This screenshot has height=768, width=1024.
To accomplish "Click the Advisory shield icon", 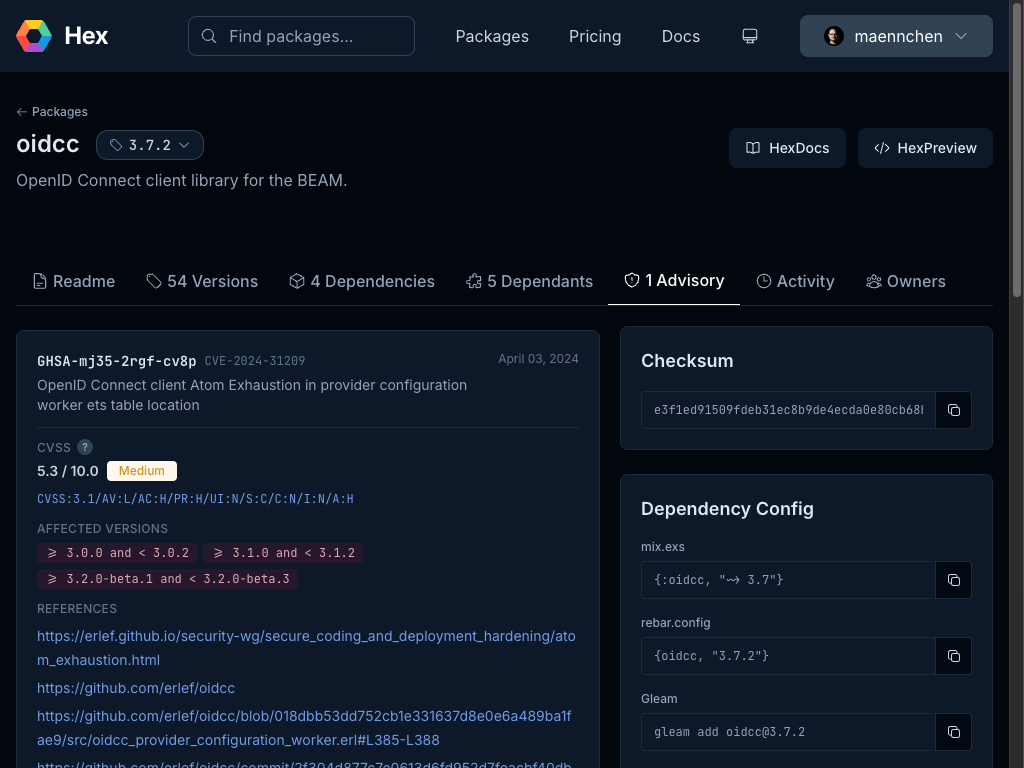I will (632, 280).
